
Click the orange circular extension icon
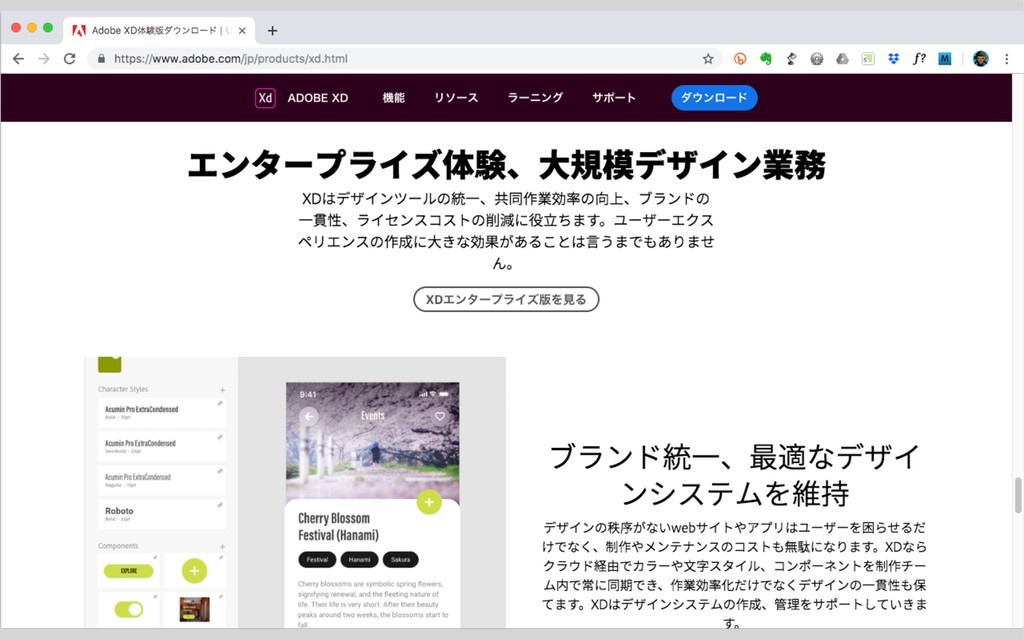click(740, 59)
